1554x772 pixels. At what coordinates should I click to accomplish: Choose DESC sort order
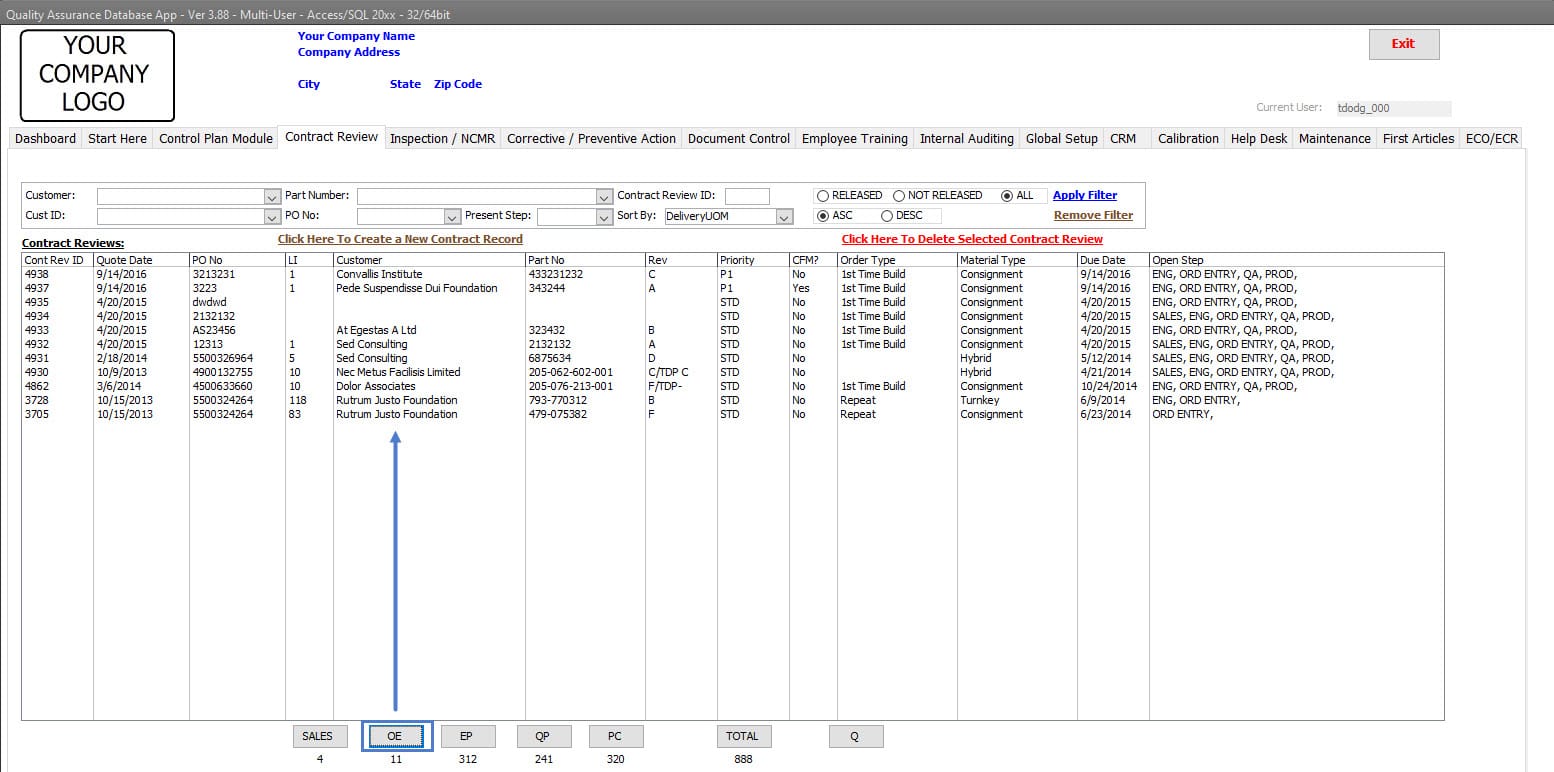click(887, 216)
